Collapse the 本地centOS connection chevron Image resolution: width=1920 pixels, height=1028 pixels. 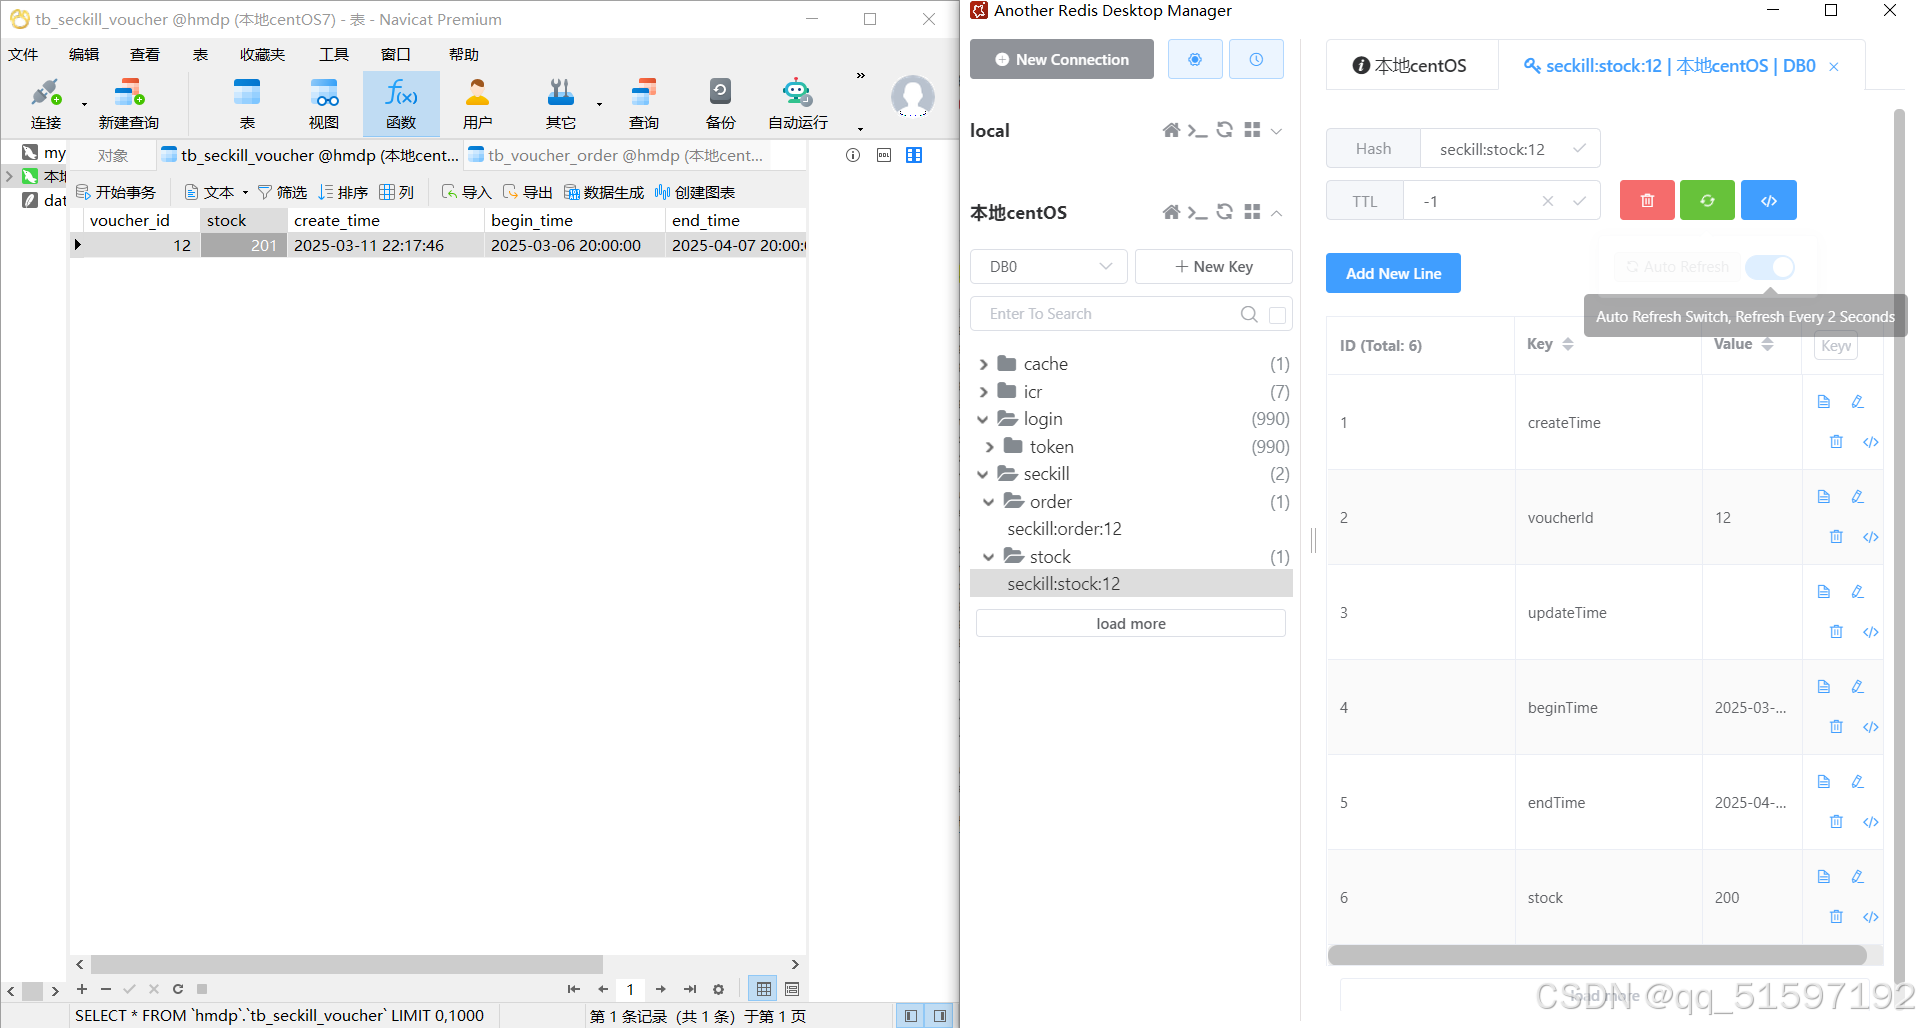tap(1276, 213)
